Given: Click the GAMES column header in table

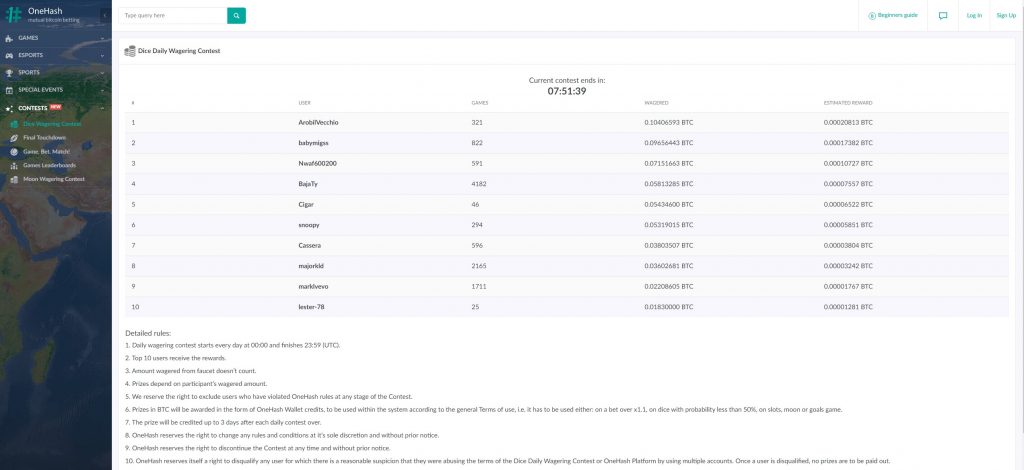Looking at the screenshot, I should tap(480, 103).
